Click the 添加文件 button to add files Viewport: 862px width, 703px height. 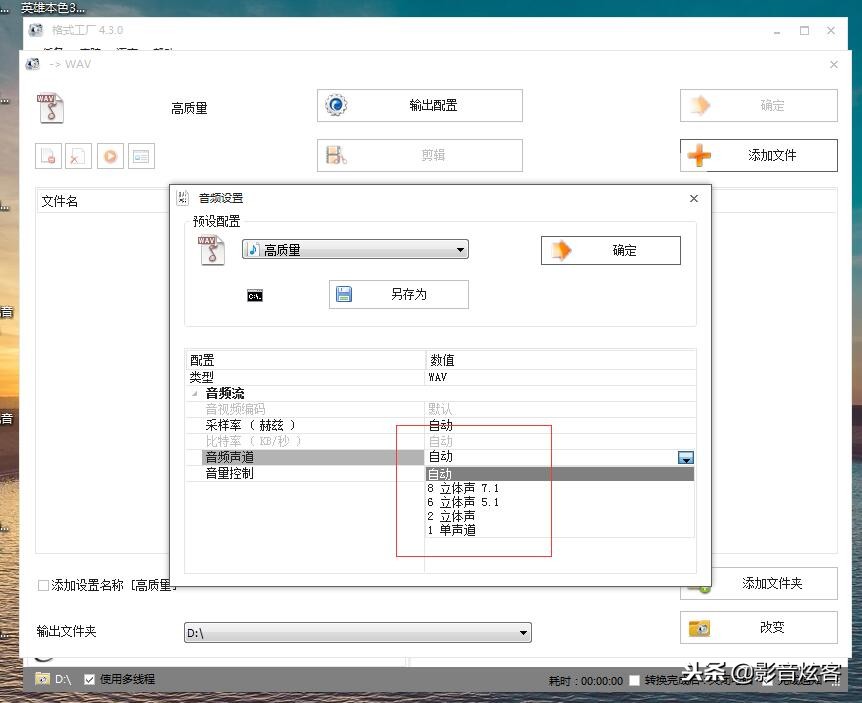point(758,155)
